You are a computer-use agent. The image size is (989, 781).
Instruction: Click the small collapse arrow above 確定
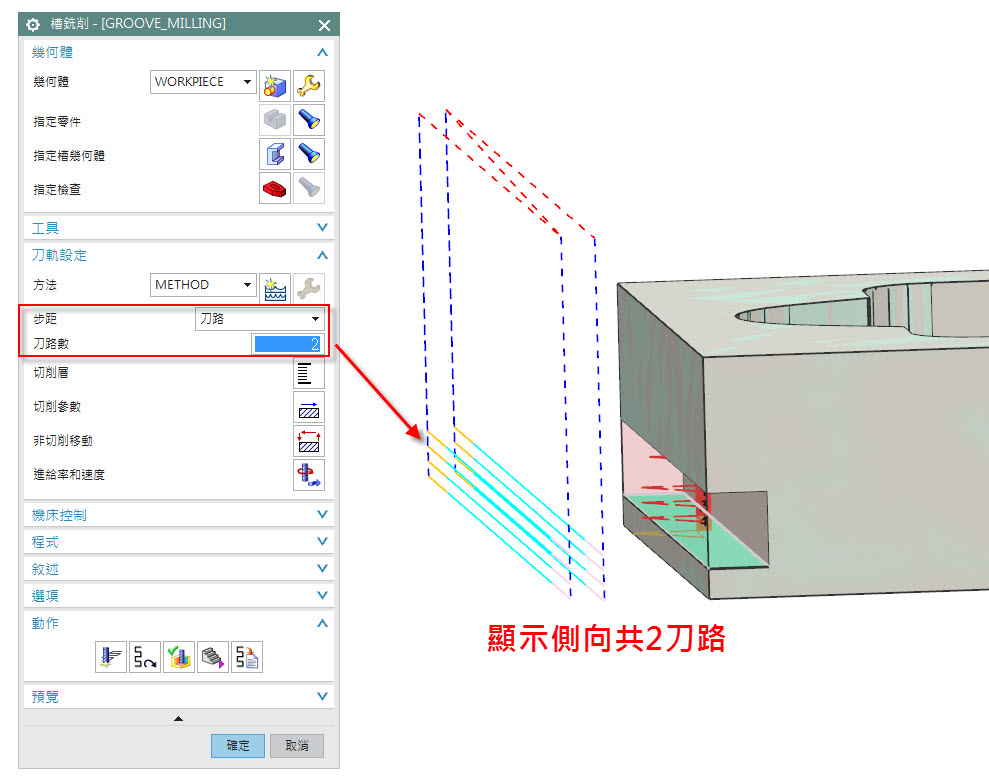click(x=178, y=719)
